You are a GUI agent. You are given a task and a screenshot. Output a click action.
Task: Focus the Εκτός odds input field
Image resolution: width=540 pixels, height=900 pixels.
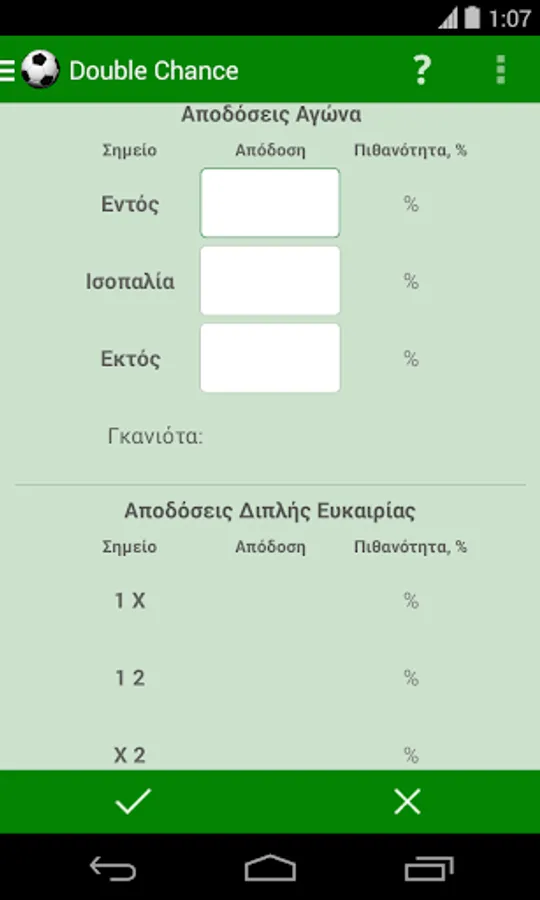pos(270,358)
